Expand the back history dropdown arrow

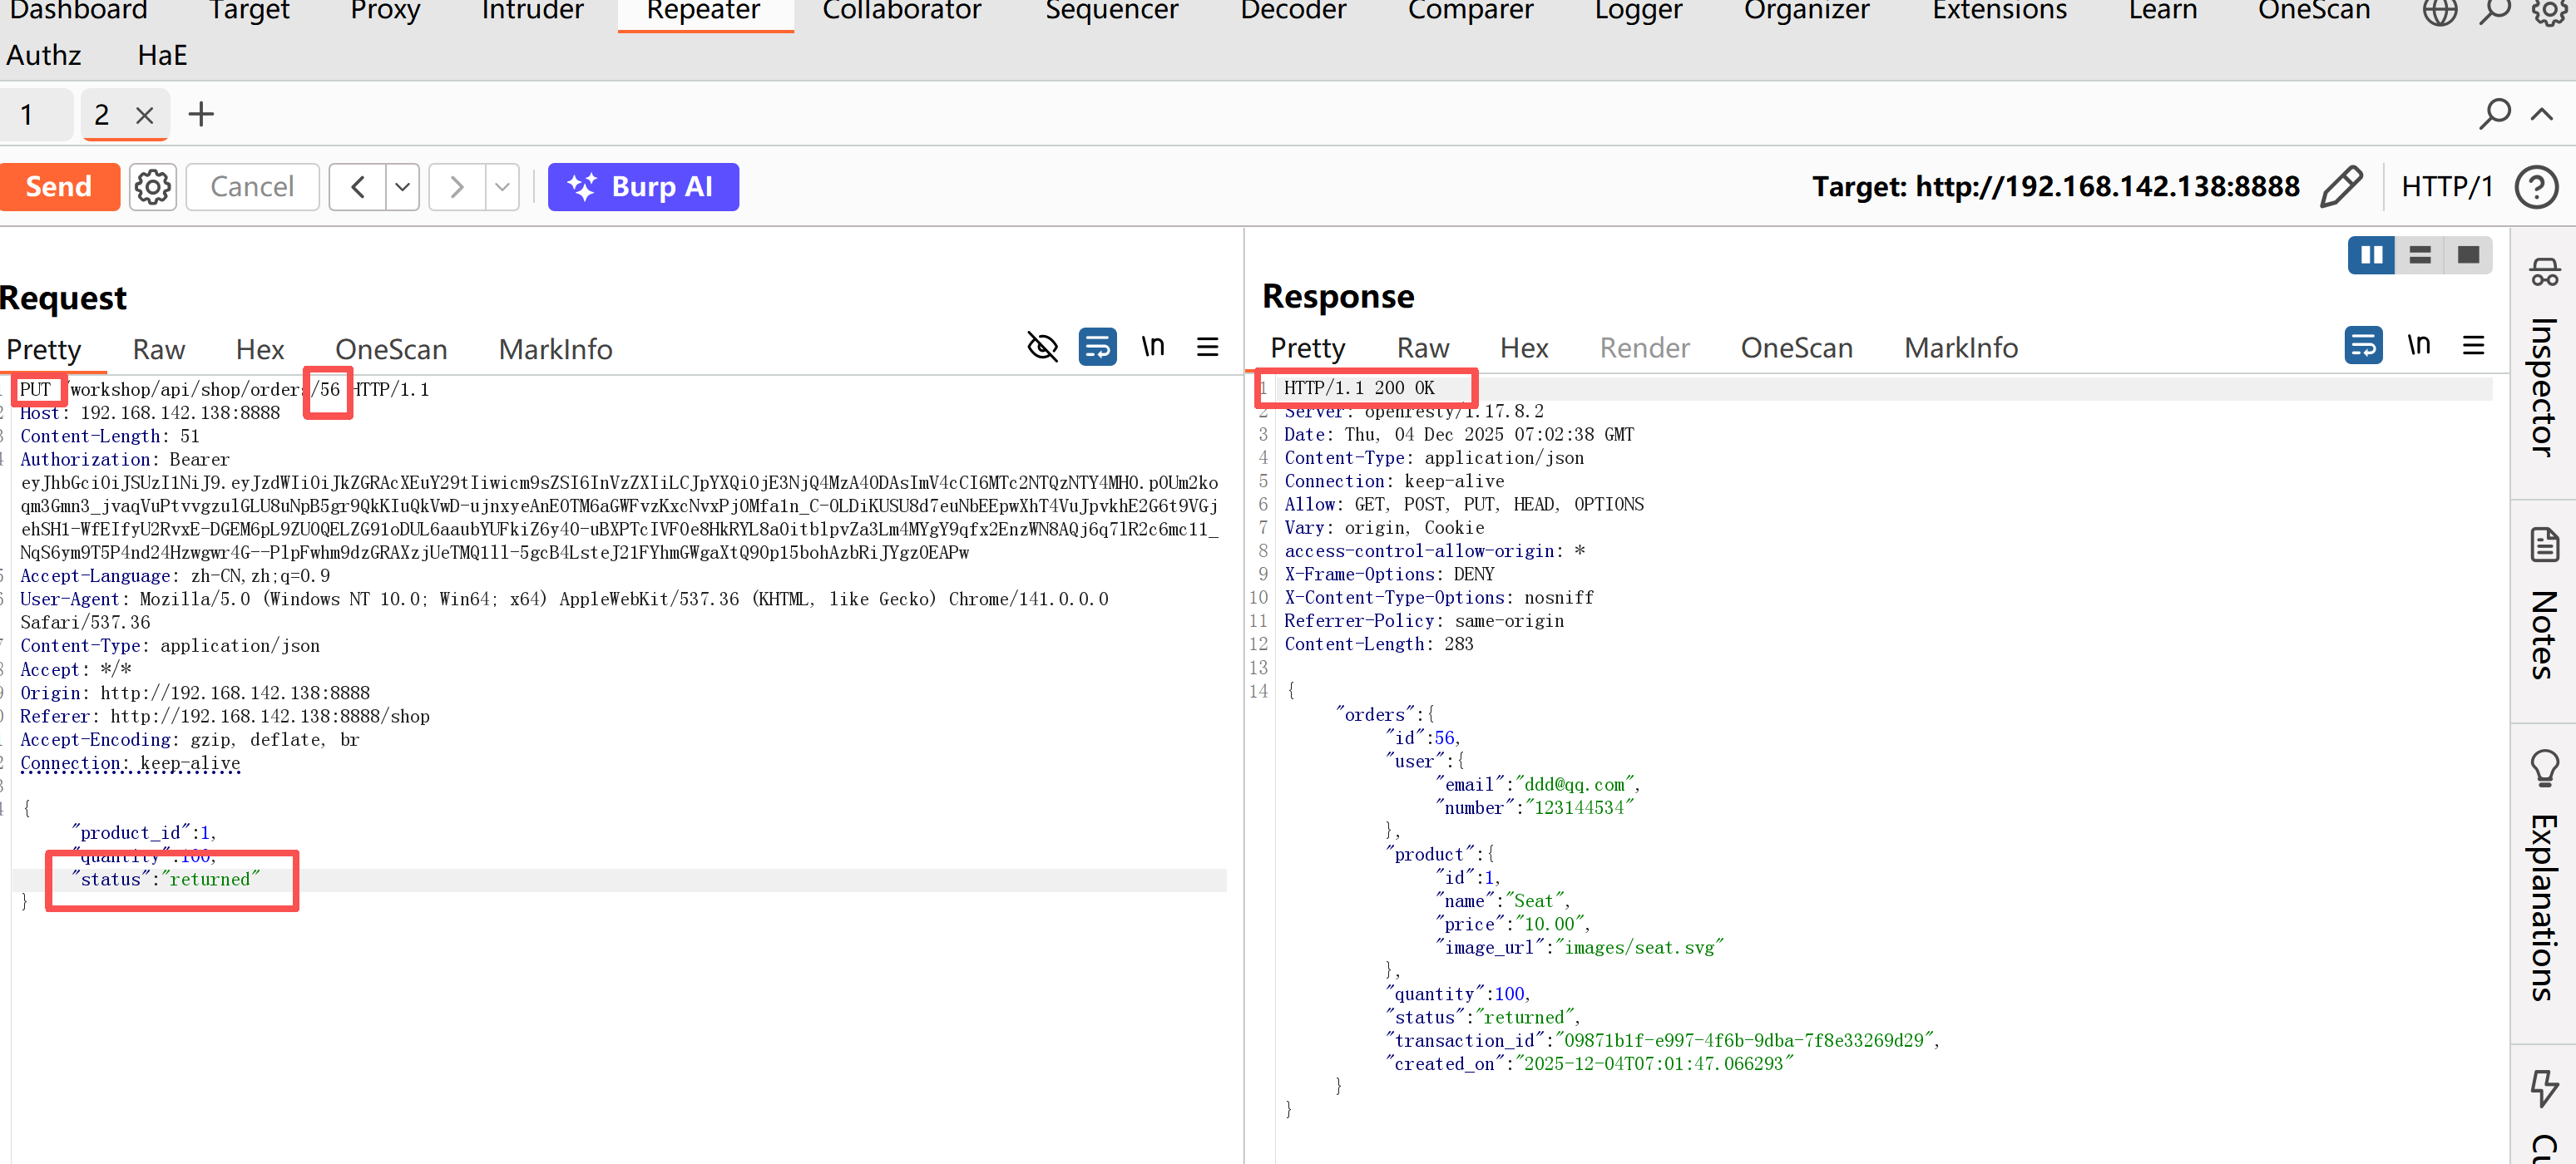tap(402, 187)
